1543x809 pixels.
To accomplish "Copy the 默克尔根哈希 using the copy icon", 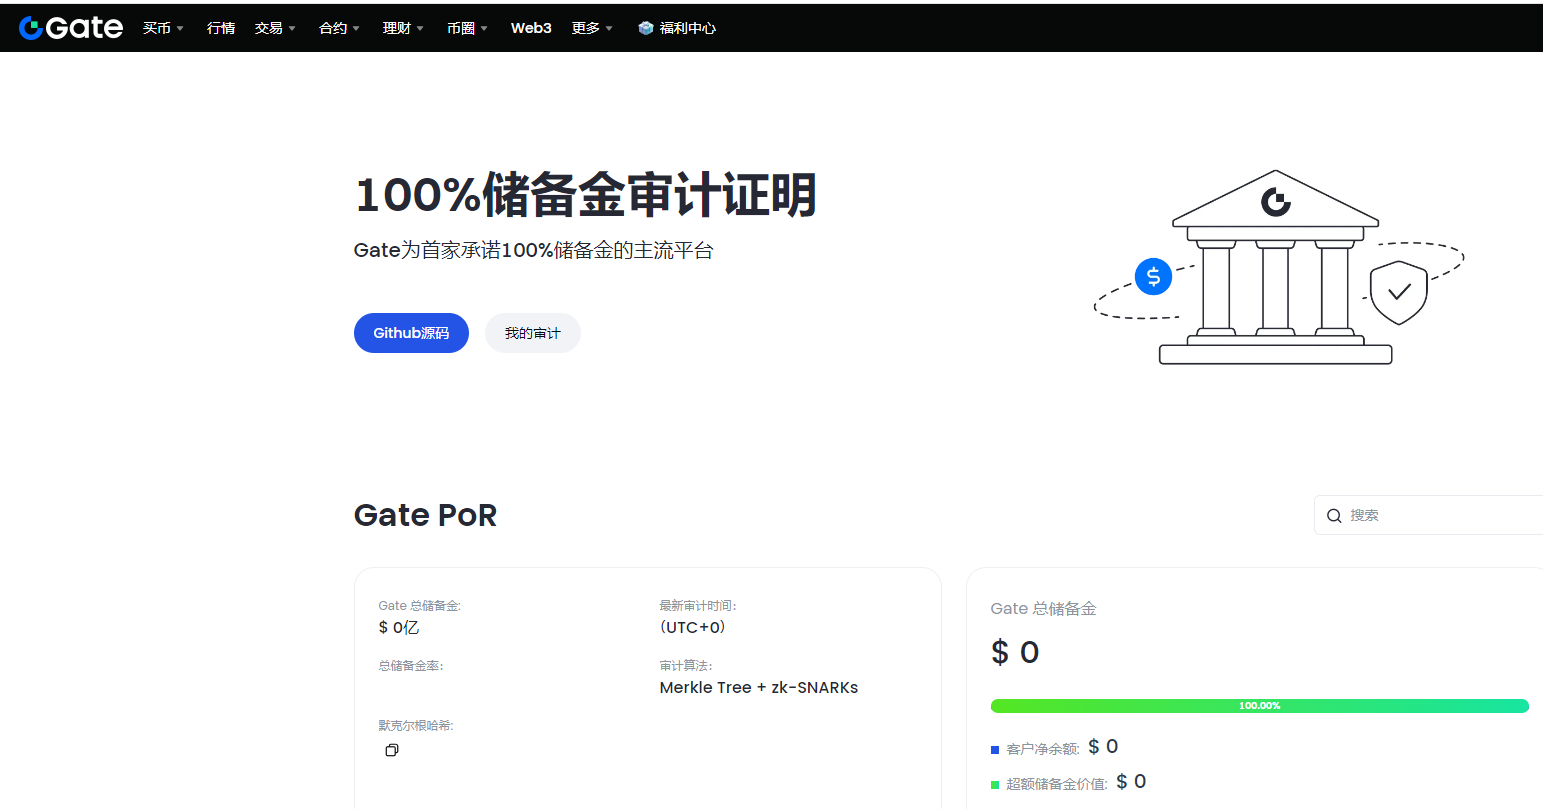I will 392,750.
